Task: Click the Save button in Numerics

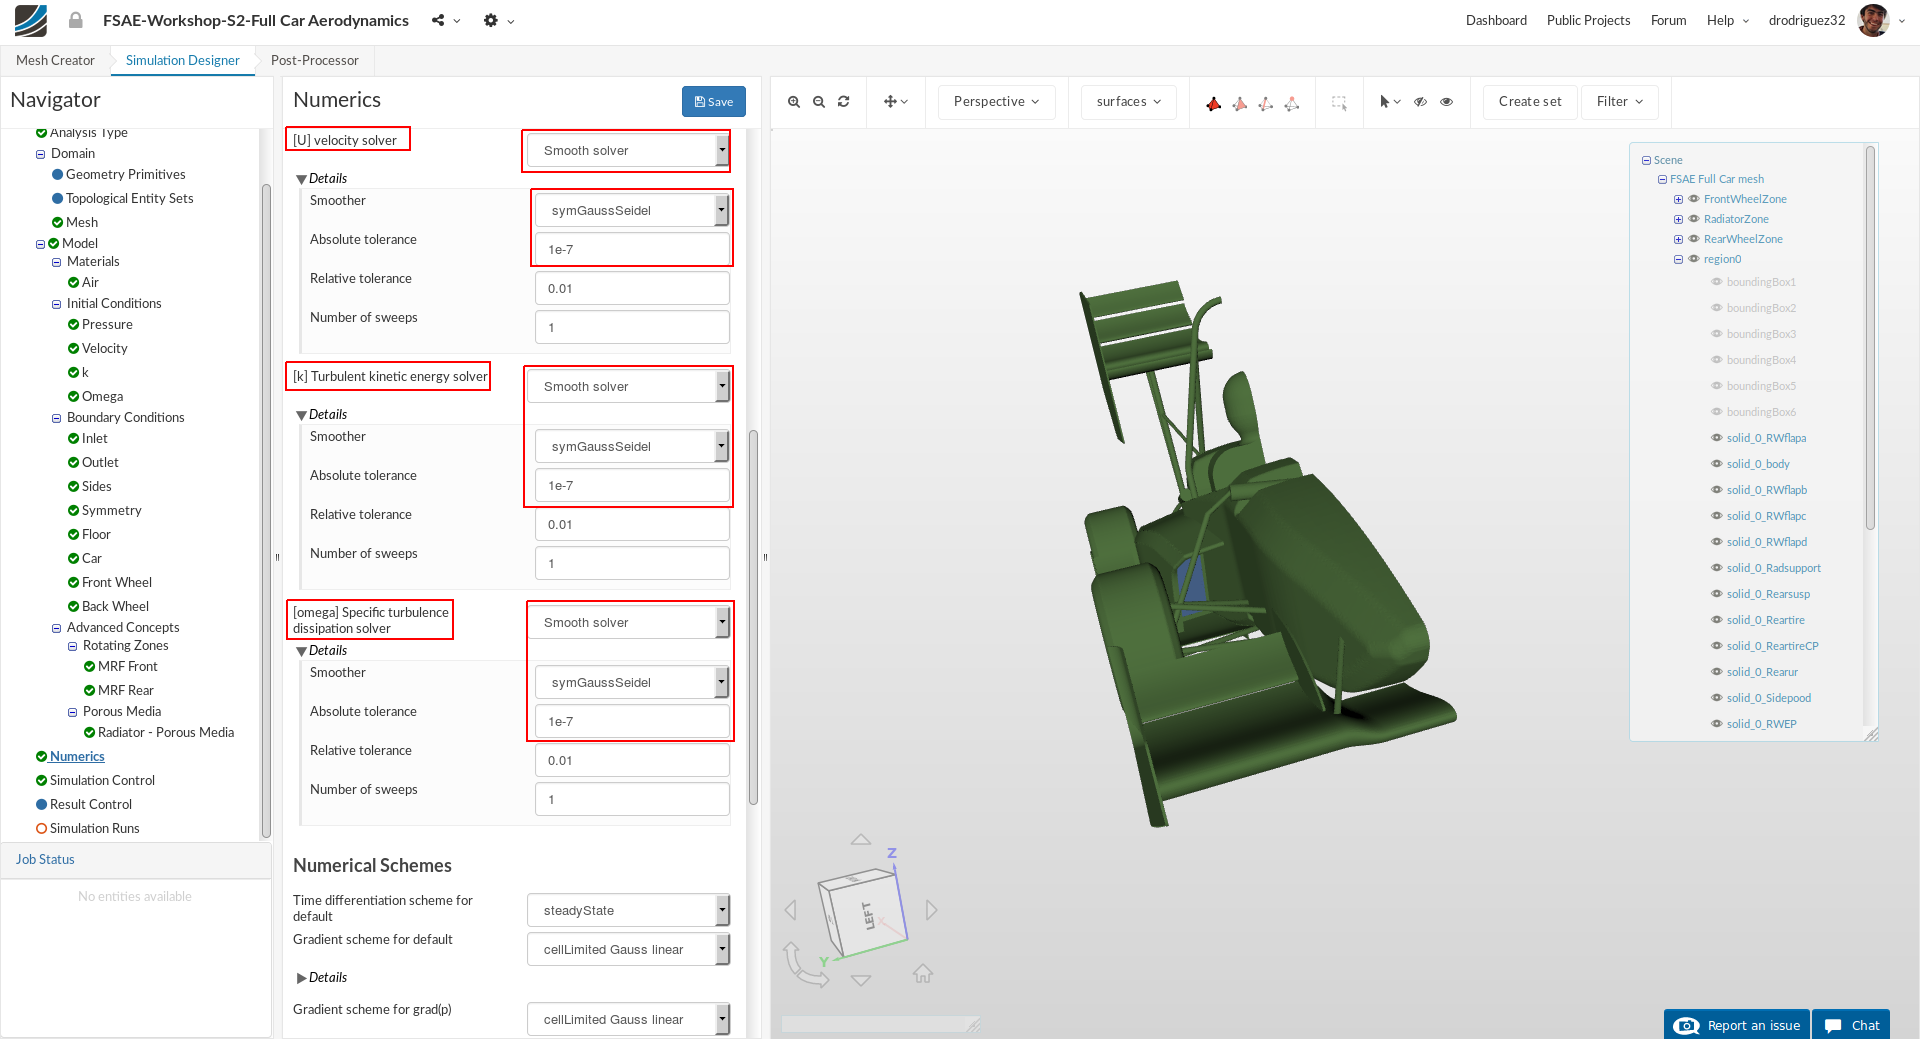Action: (713, 102)
